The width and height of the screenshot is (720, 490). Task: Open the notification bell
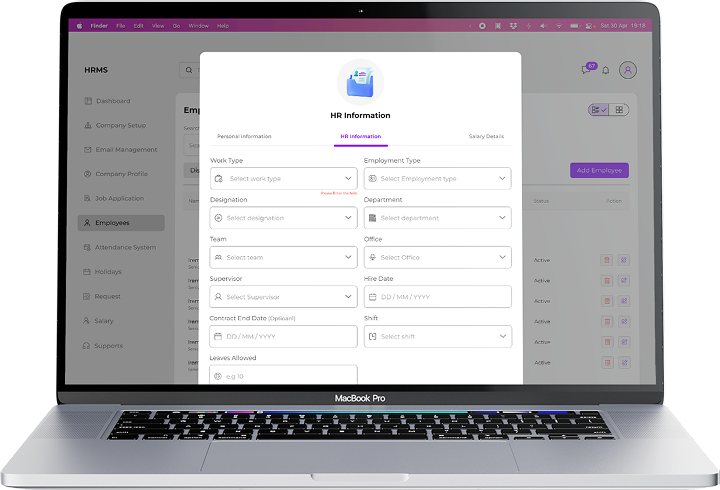click(605, 70)
